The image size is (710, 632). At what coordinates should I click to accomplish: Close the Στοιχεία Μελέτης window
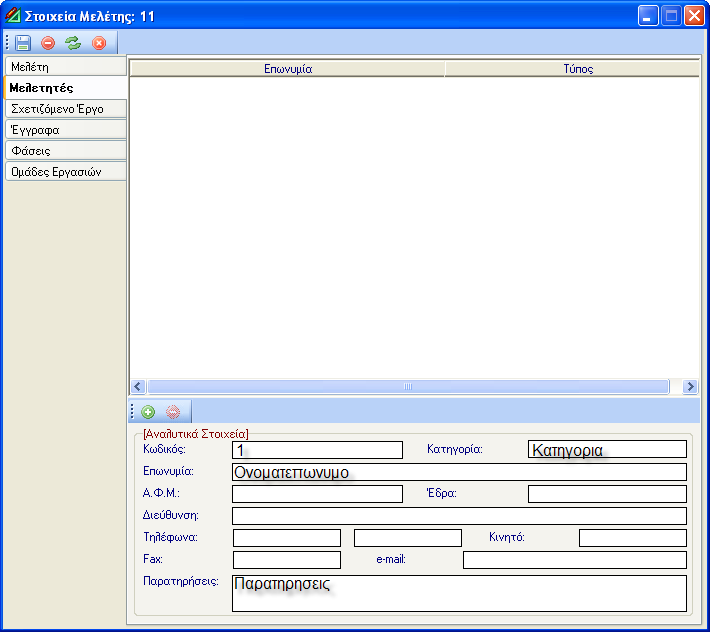[x=694, y=16]
